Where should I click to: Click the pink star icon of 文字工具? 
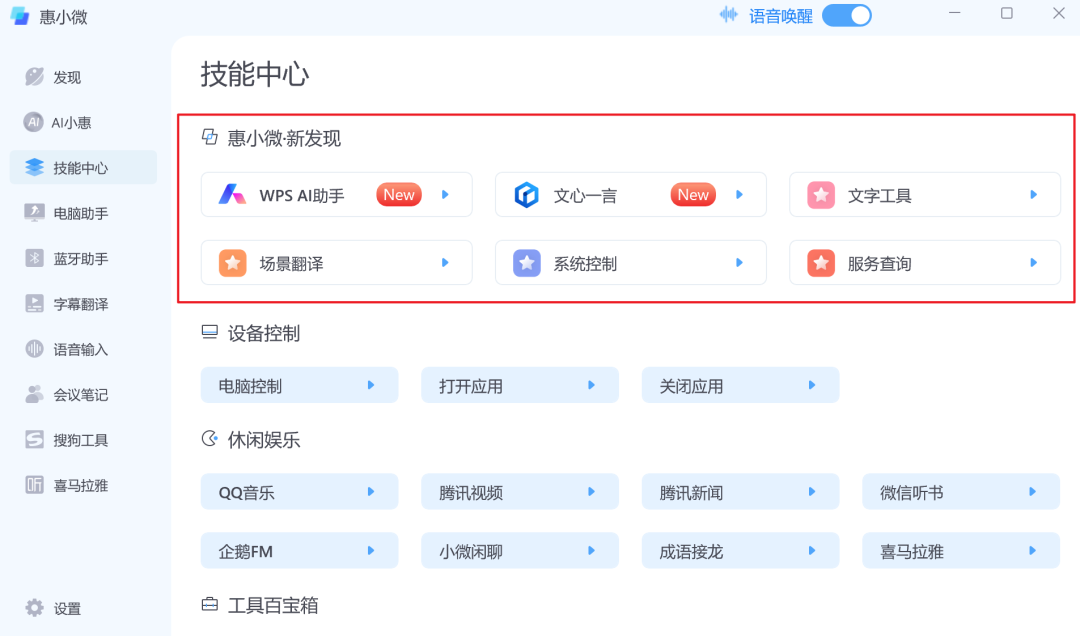[821, 195]
